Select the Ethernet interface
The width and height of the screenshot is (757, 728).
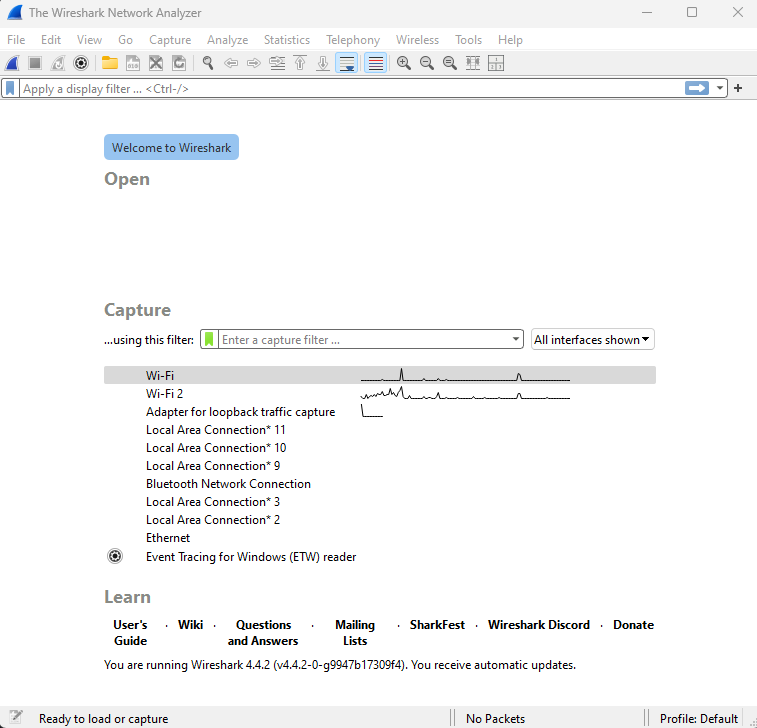[168, 538]
